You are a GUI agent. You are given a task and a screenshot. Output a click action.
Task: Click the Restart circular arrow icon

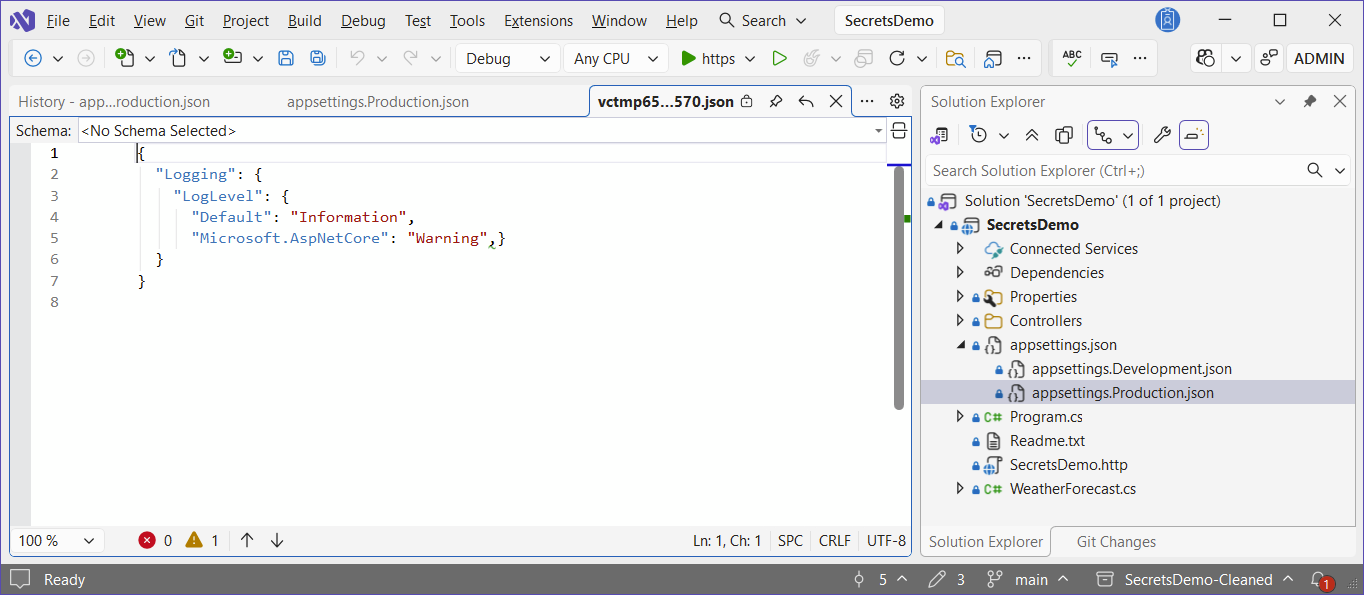(x=897, y=59)
